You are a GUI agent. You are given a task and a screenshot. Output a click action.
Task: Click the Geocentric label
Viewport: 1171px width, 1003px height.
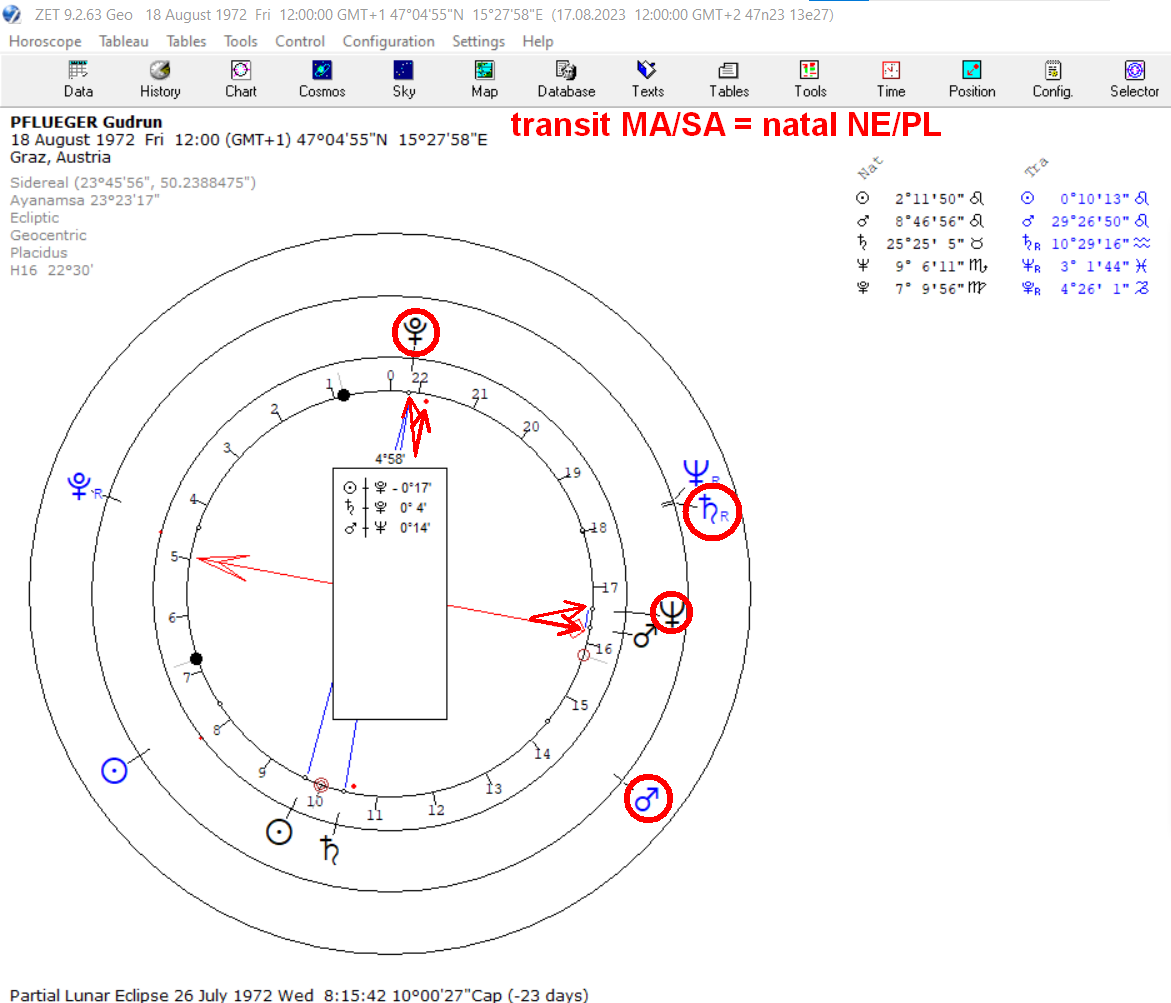pos(48,235)
